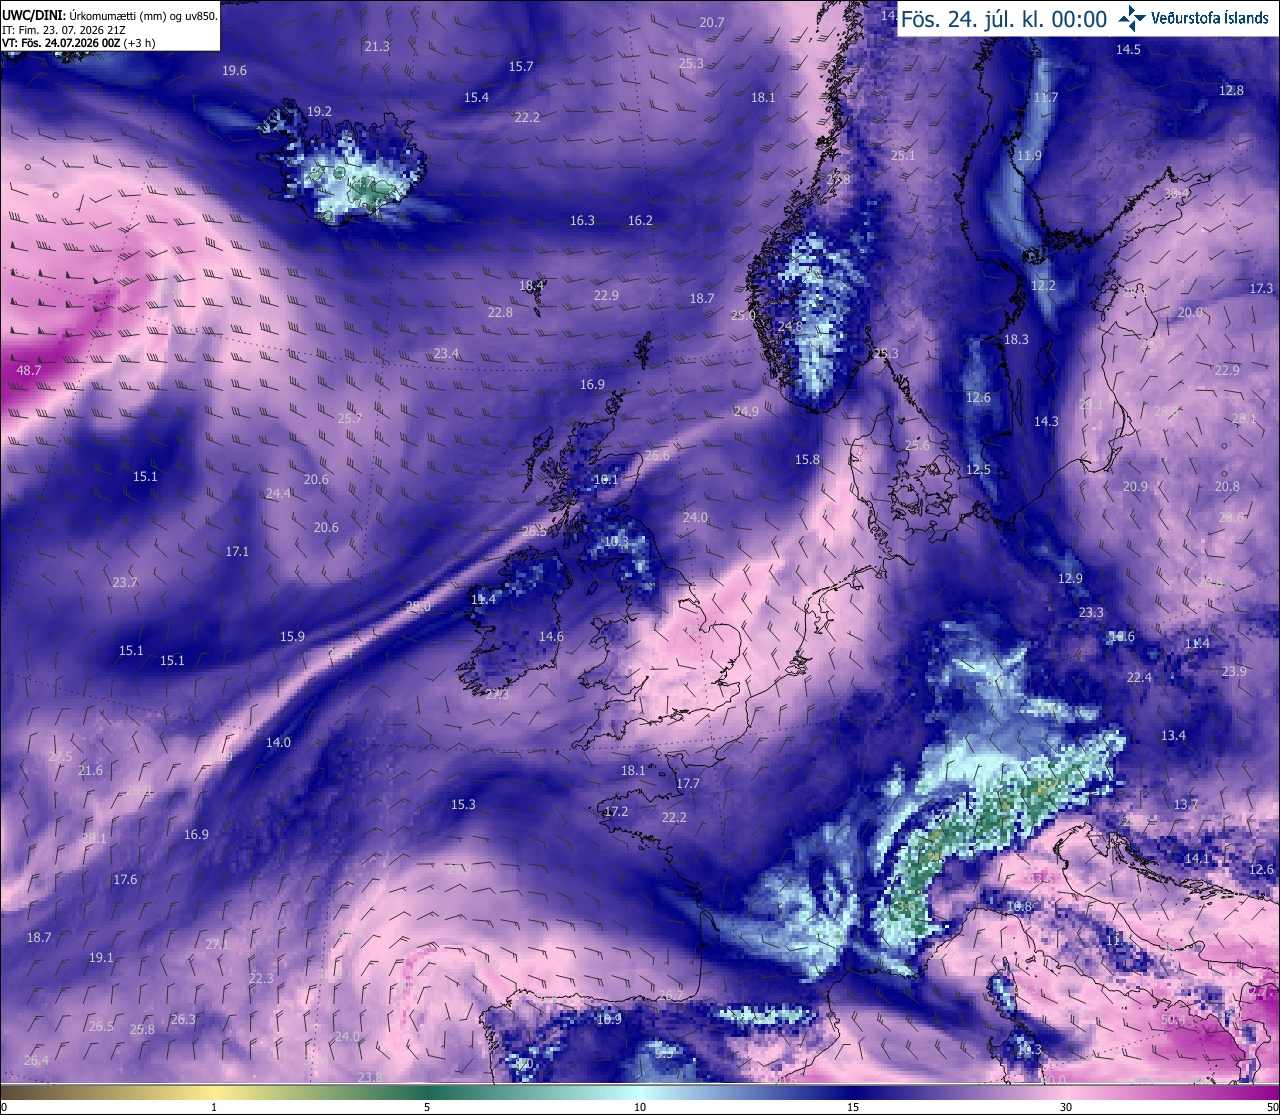Screen dimensions: 1280x1115
Task: Click the 1 mark on the color scale
Action: (x=214, y=1107)
